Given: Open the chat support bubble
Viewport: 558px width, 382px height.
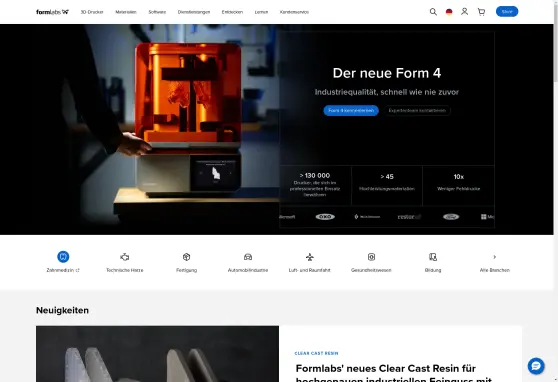Looking at the screenshot, I should click(536, 366).
